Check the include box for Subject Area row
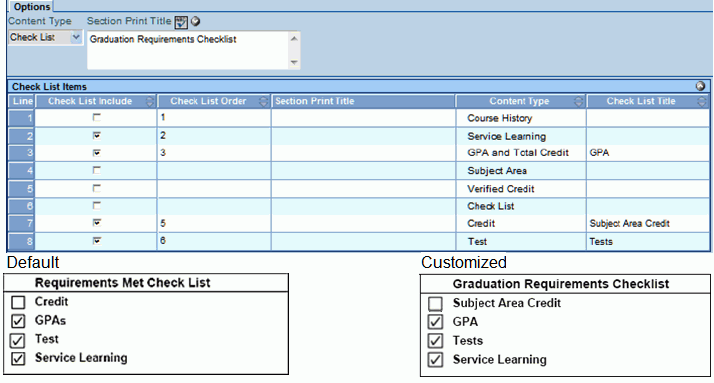 97,170
